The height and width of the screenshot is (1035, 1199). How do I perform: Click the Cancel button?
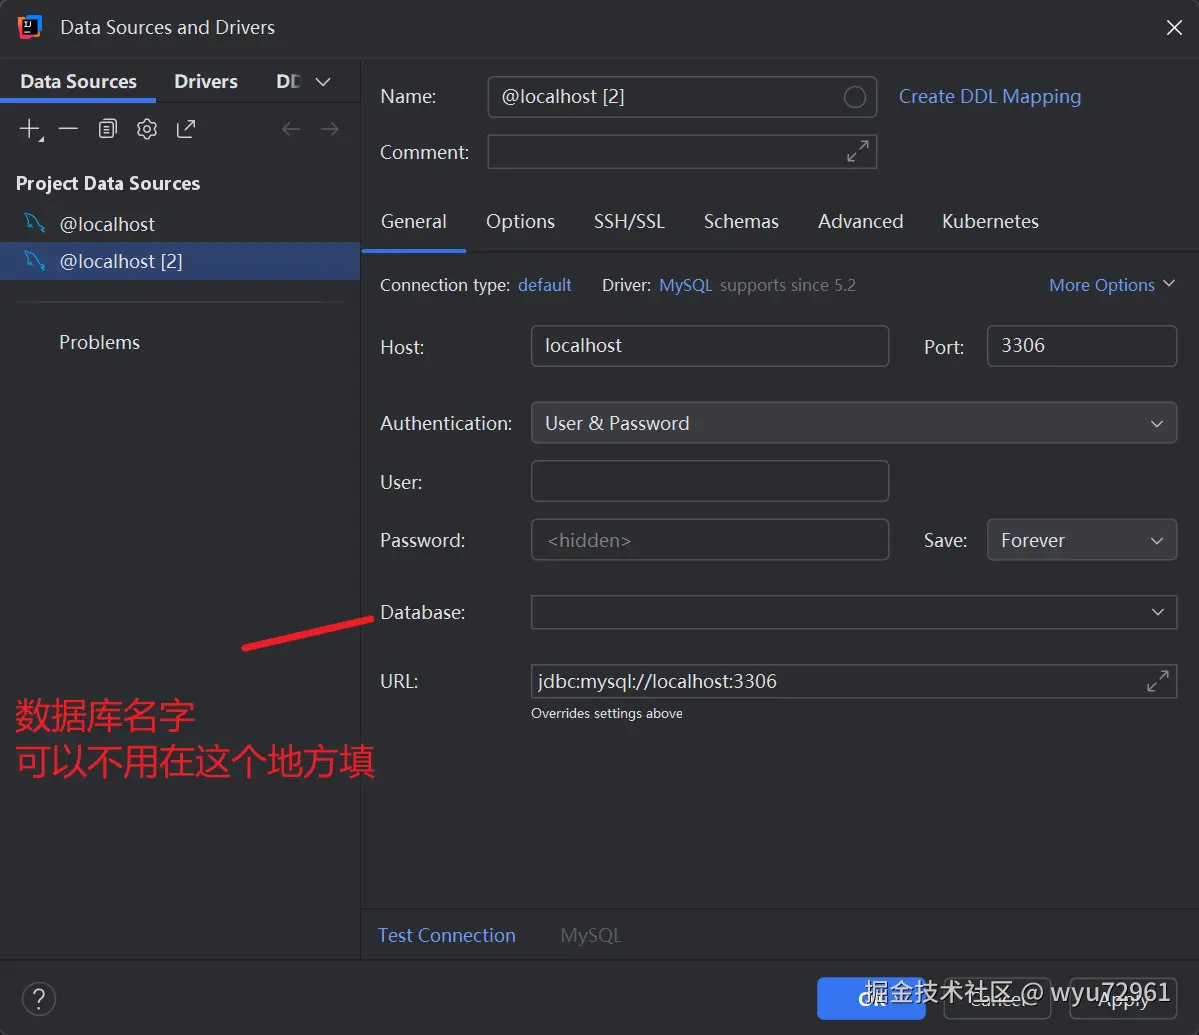coord(997,998)
